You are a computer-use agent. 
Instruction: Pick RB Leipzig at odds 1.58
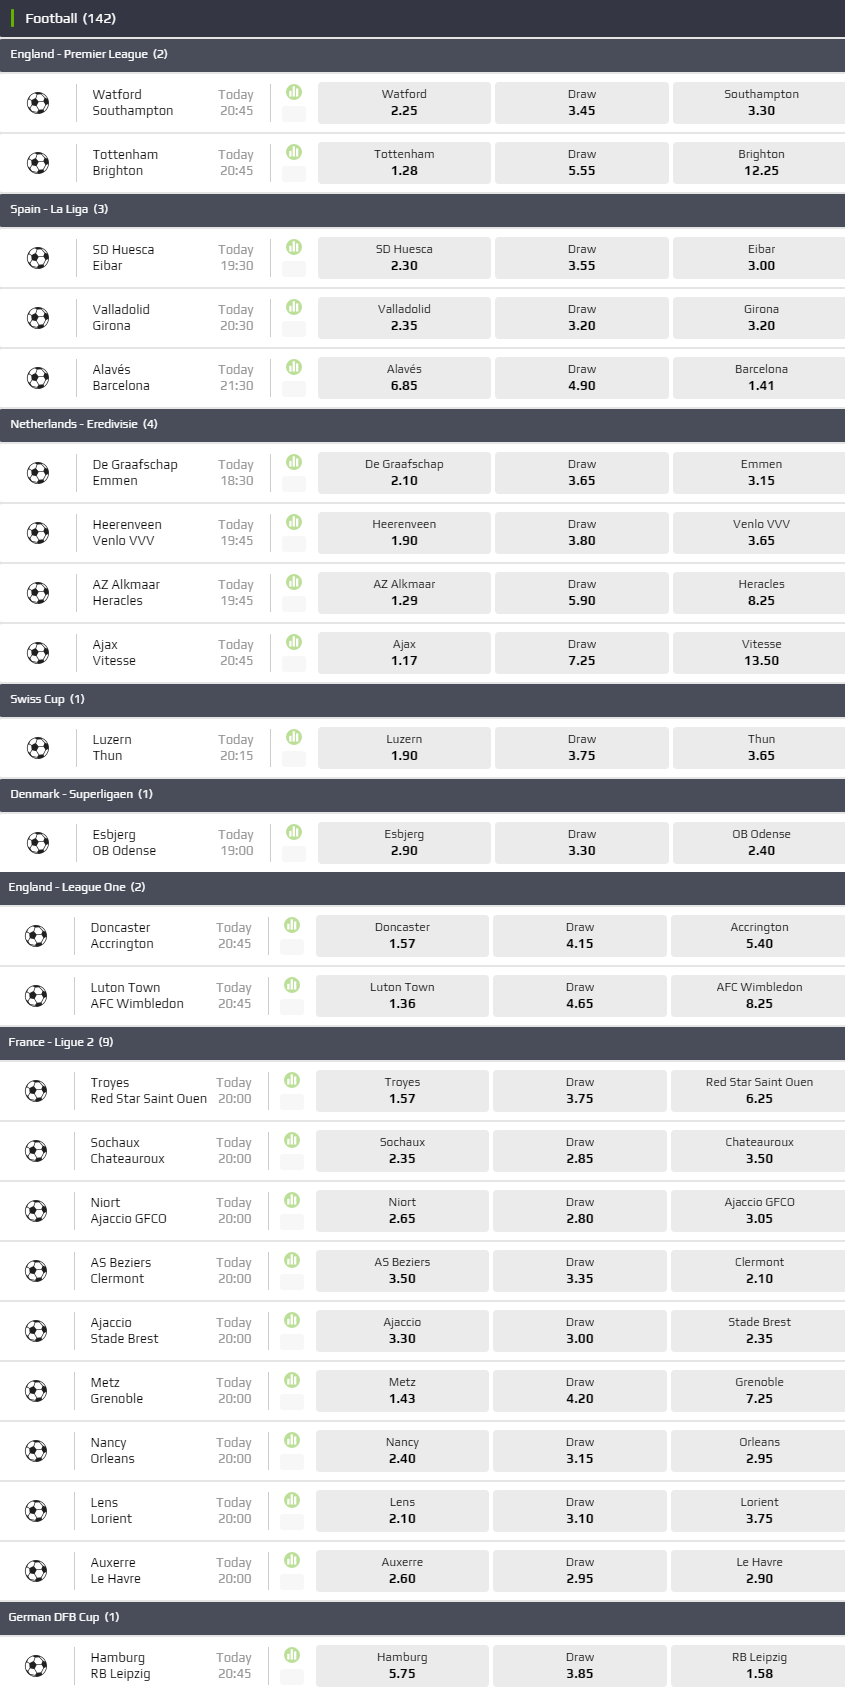click(758, 1665)
